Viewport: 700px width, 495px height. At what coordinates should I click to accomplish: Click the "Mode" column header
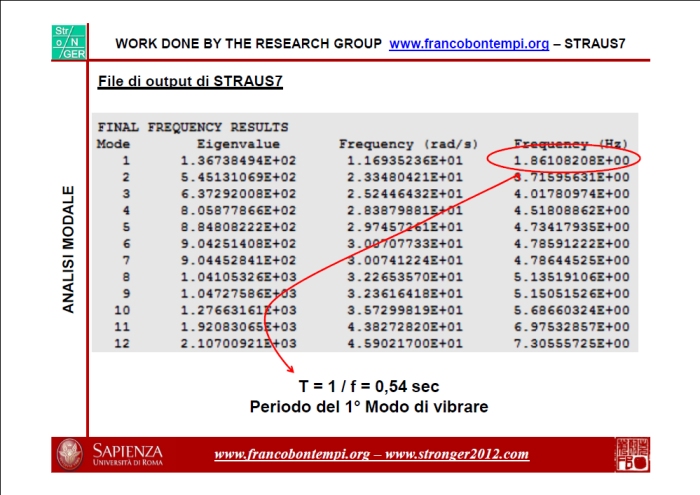click(113, 144)
